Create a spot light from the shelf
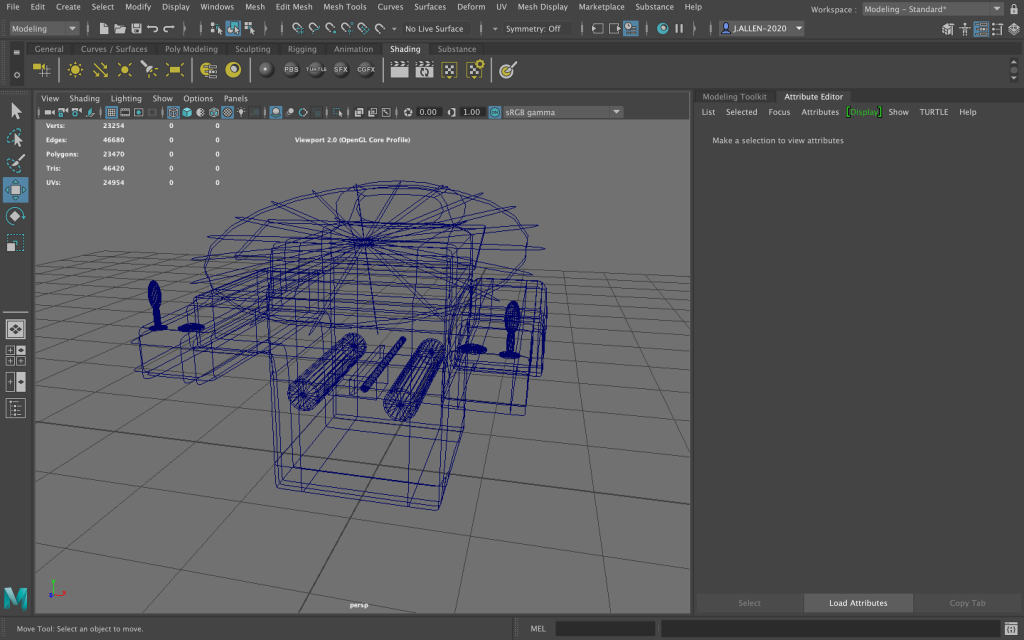 tap(149, 70)
